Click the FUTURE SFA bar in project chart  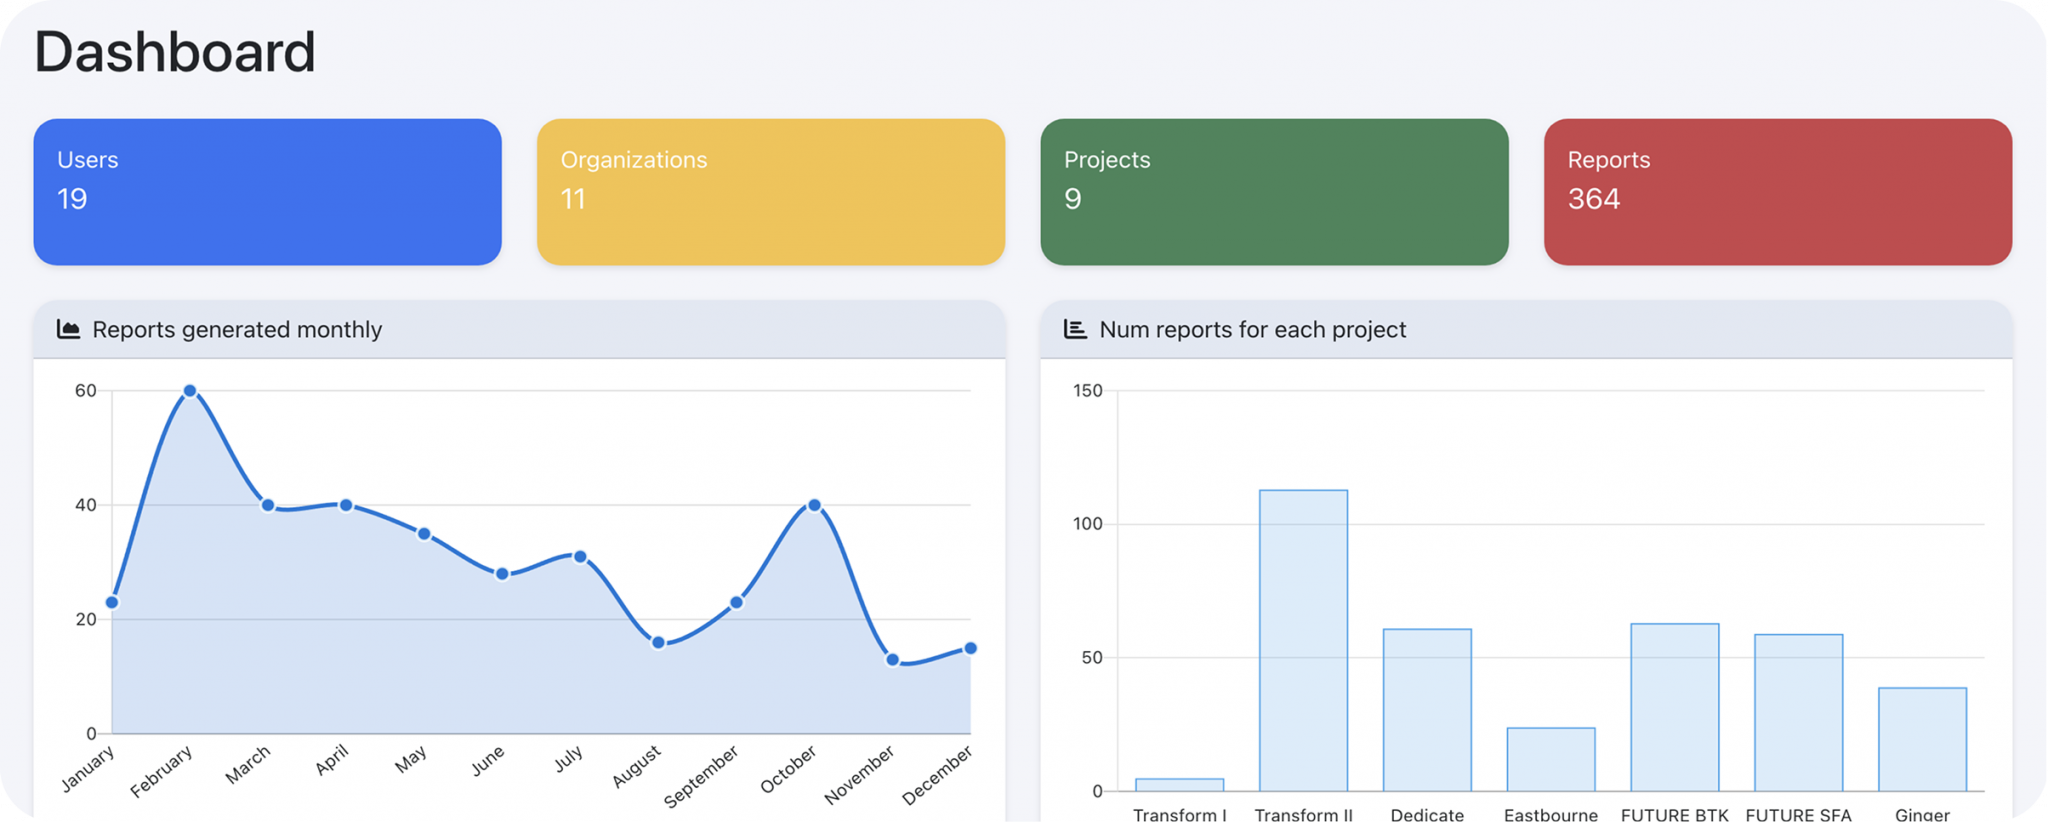click(x=1799, y=712)
